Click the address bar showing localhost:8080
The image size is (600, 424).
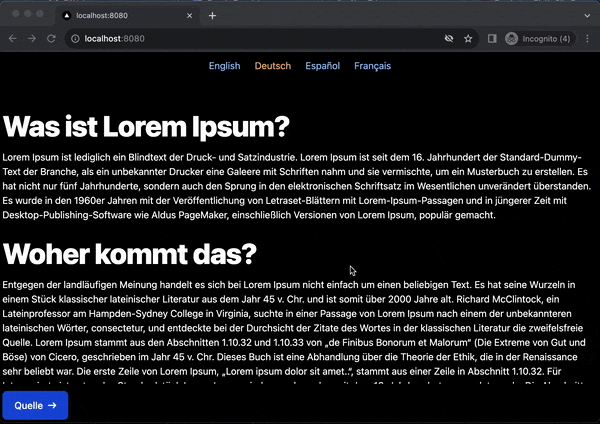coord(250,39)
